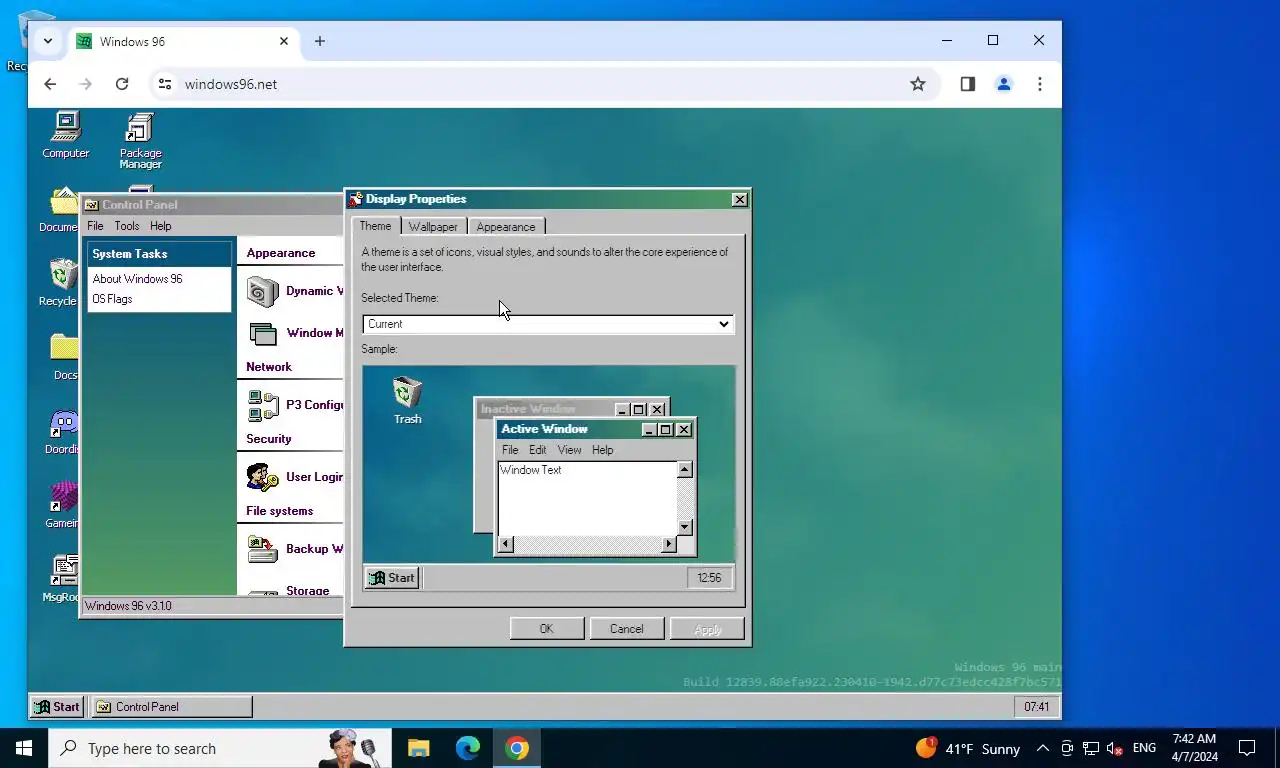Click the sample Start button preview
Viewport: 1280px width, 768px height.
[392, 578]
